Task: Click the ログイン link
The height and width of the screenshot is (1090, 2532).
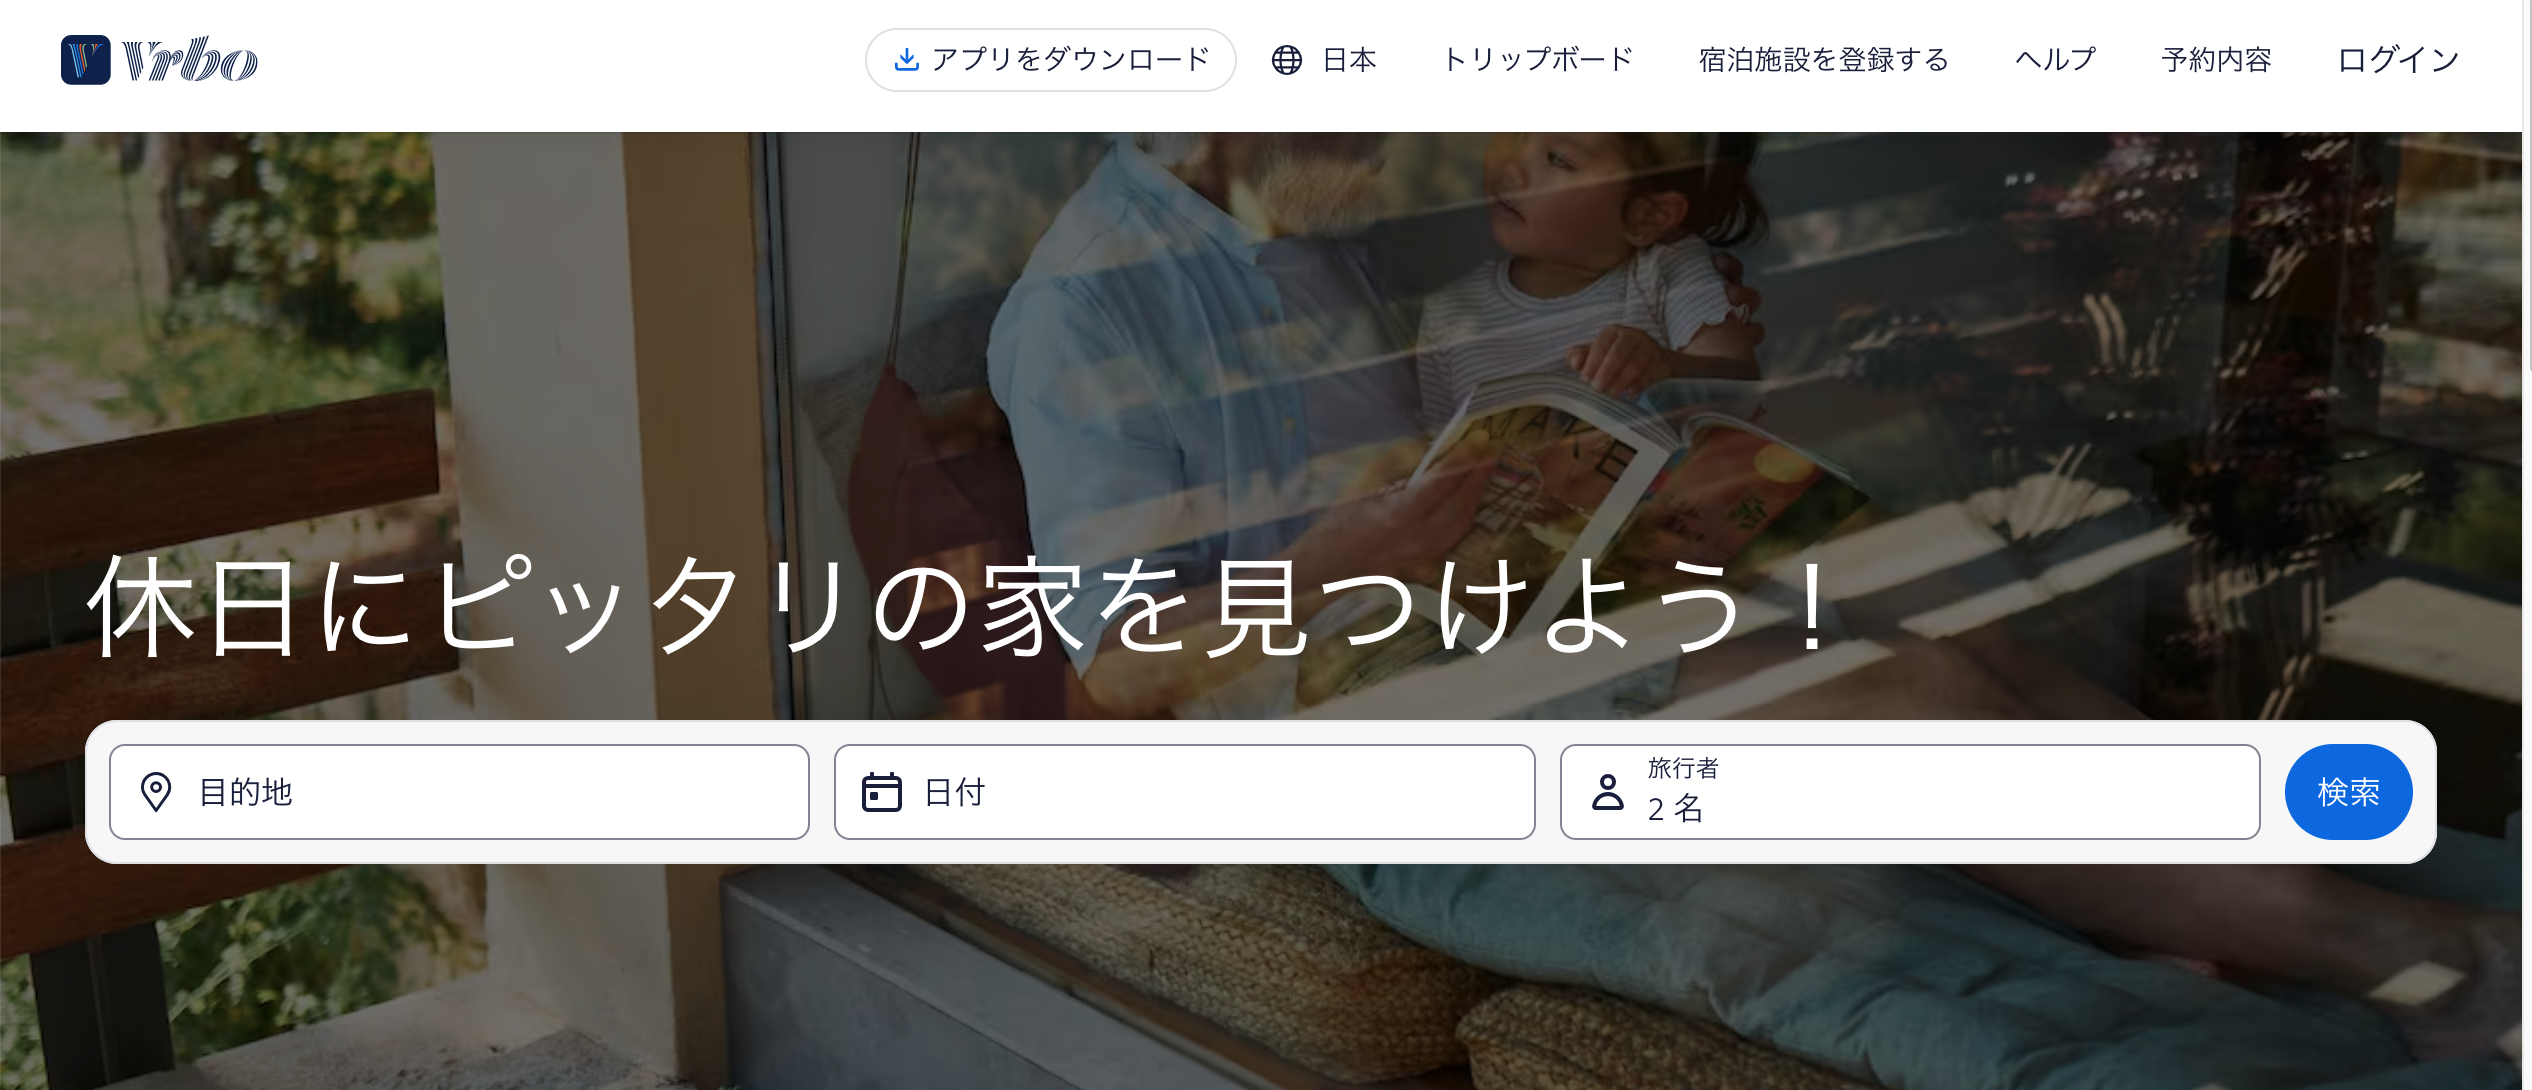Action: pos(2398,60)
